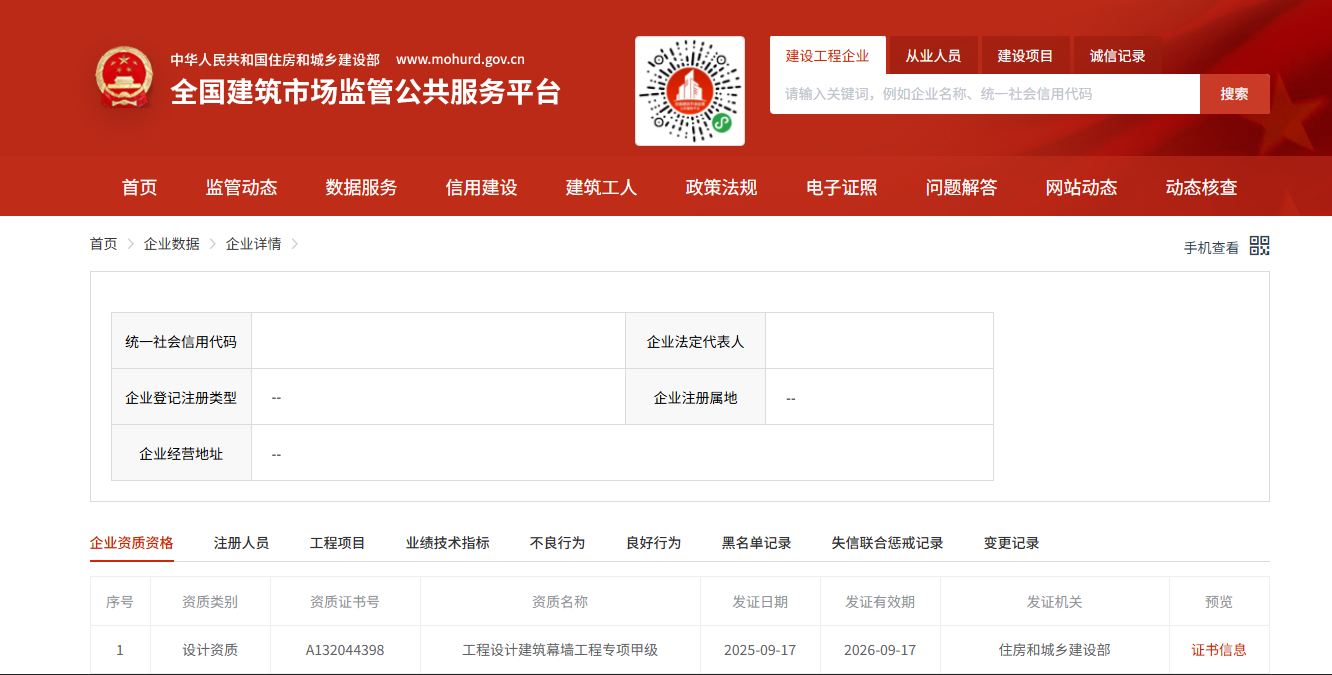1332x675 pixels.
Task: Open the 黑名单记录 tab
Action: (756, 543)
